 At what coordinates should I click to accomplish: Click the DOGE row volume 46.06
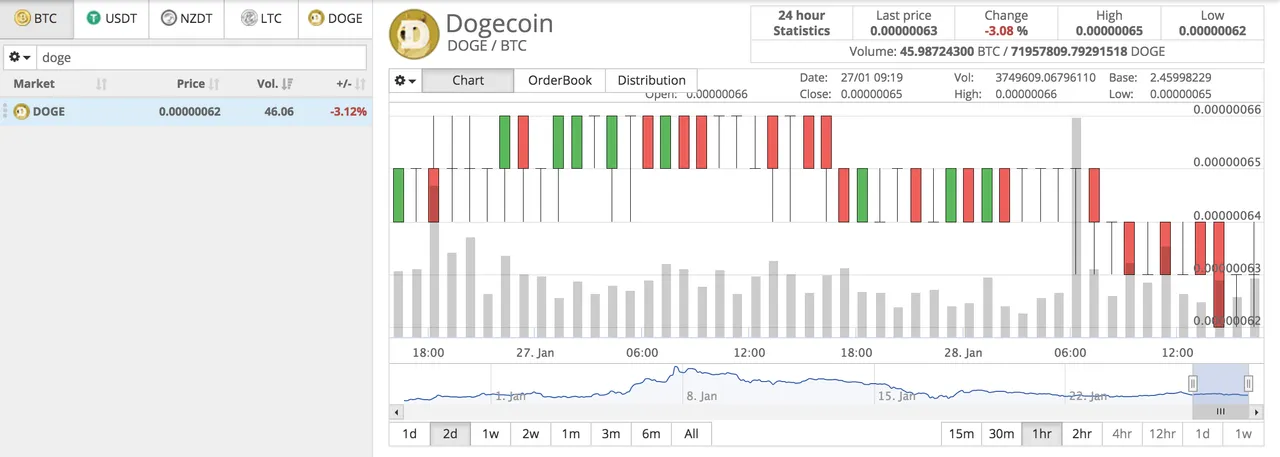click(x=277, y=112)
